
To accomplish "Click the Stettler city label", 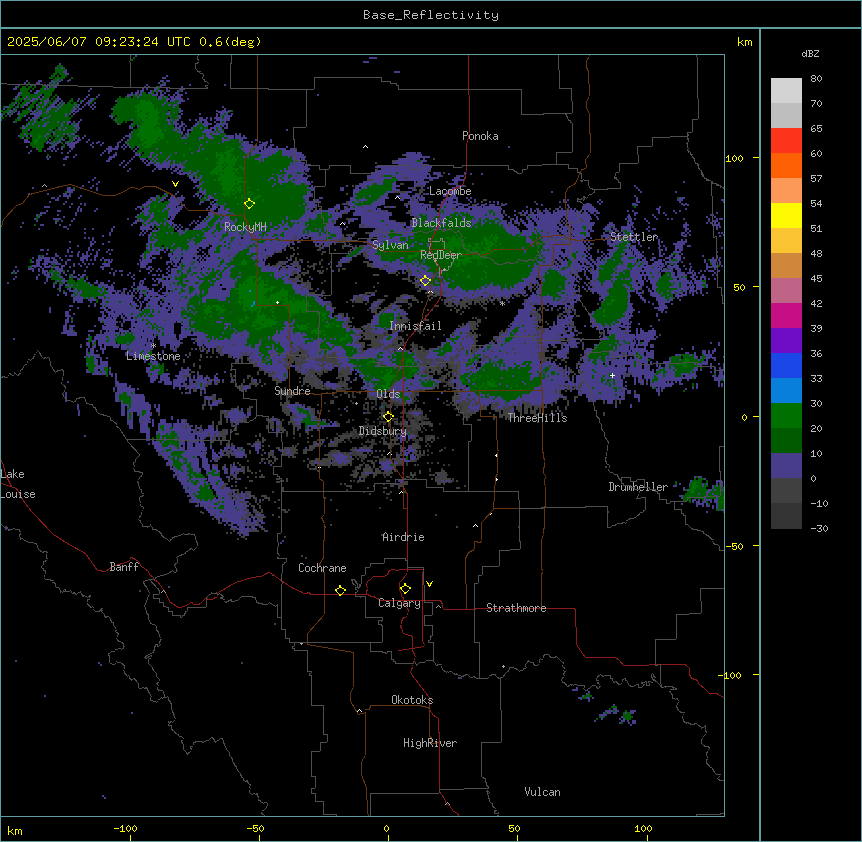I will 634,237.
